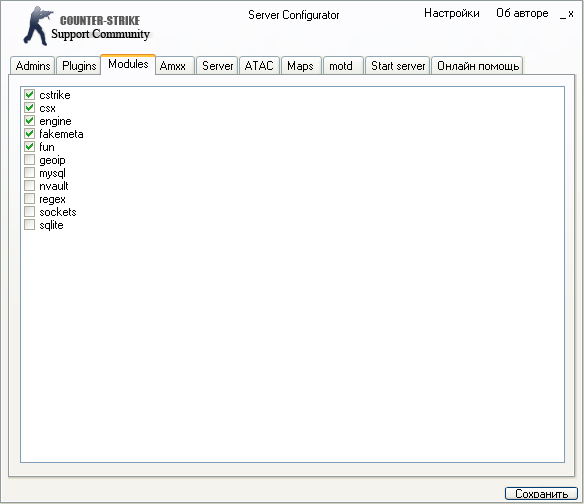The image size is (584, 504).
Task: Switch to the Admins tab
Action: (x=33, y=66)
